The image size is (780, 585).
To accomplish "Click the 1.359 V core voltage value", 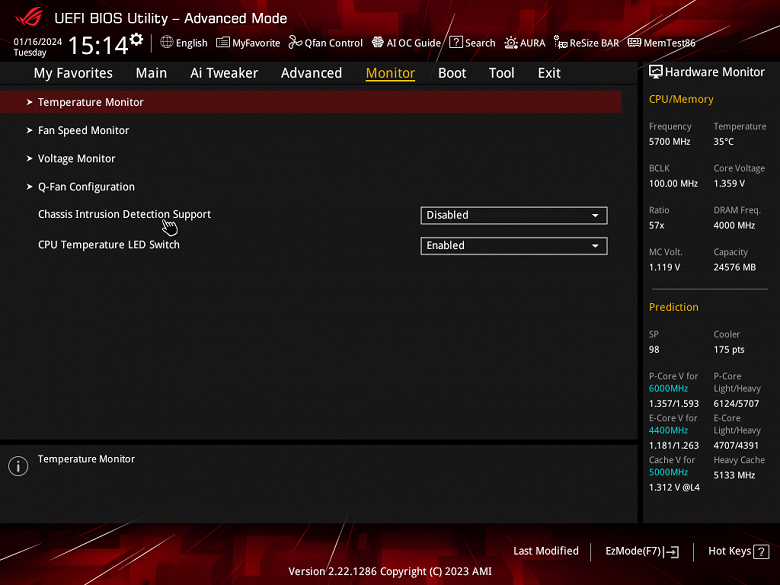I will (729, 184).
